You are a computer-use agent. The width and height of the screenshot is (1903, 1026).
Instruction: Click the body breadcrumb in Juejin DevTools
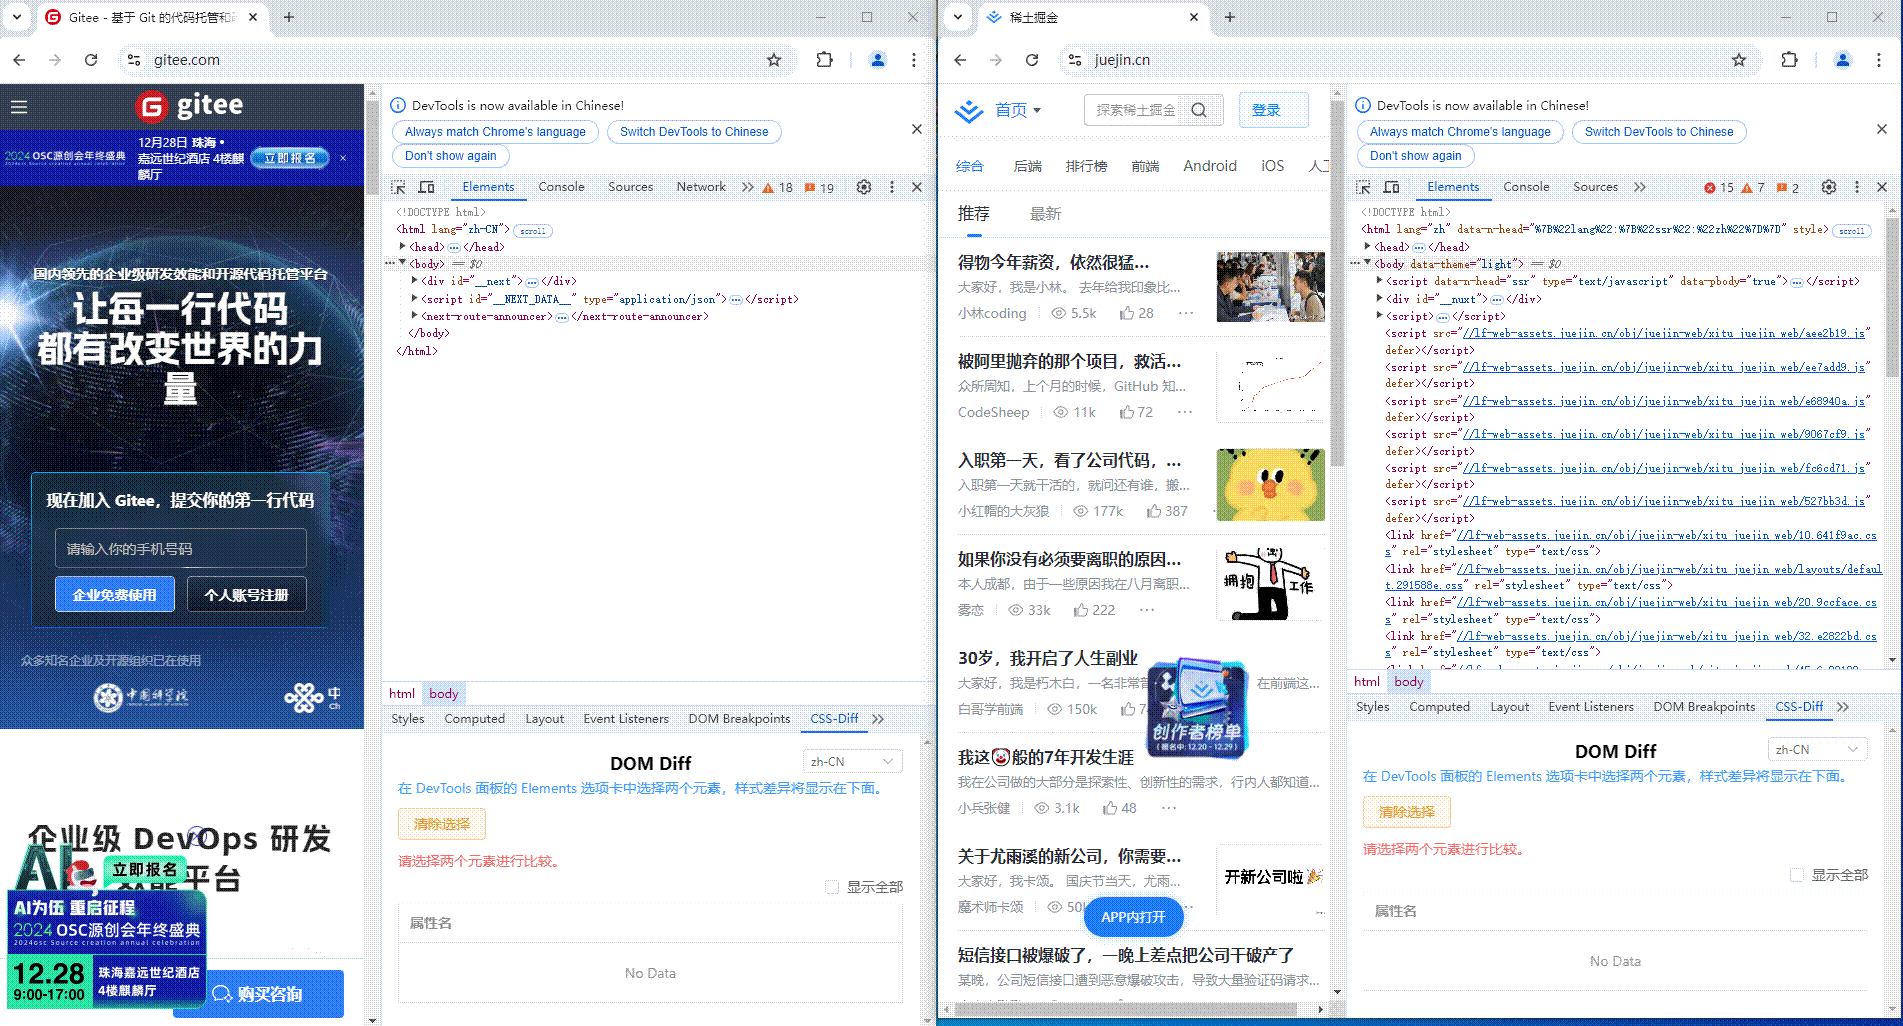click(1408, 682)
